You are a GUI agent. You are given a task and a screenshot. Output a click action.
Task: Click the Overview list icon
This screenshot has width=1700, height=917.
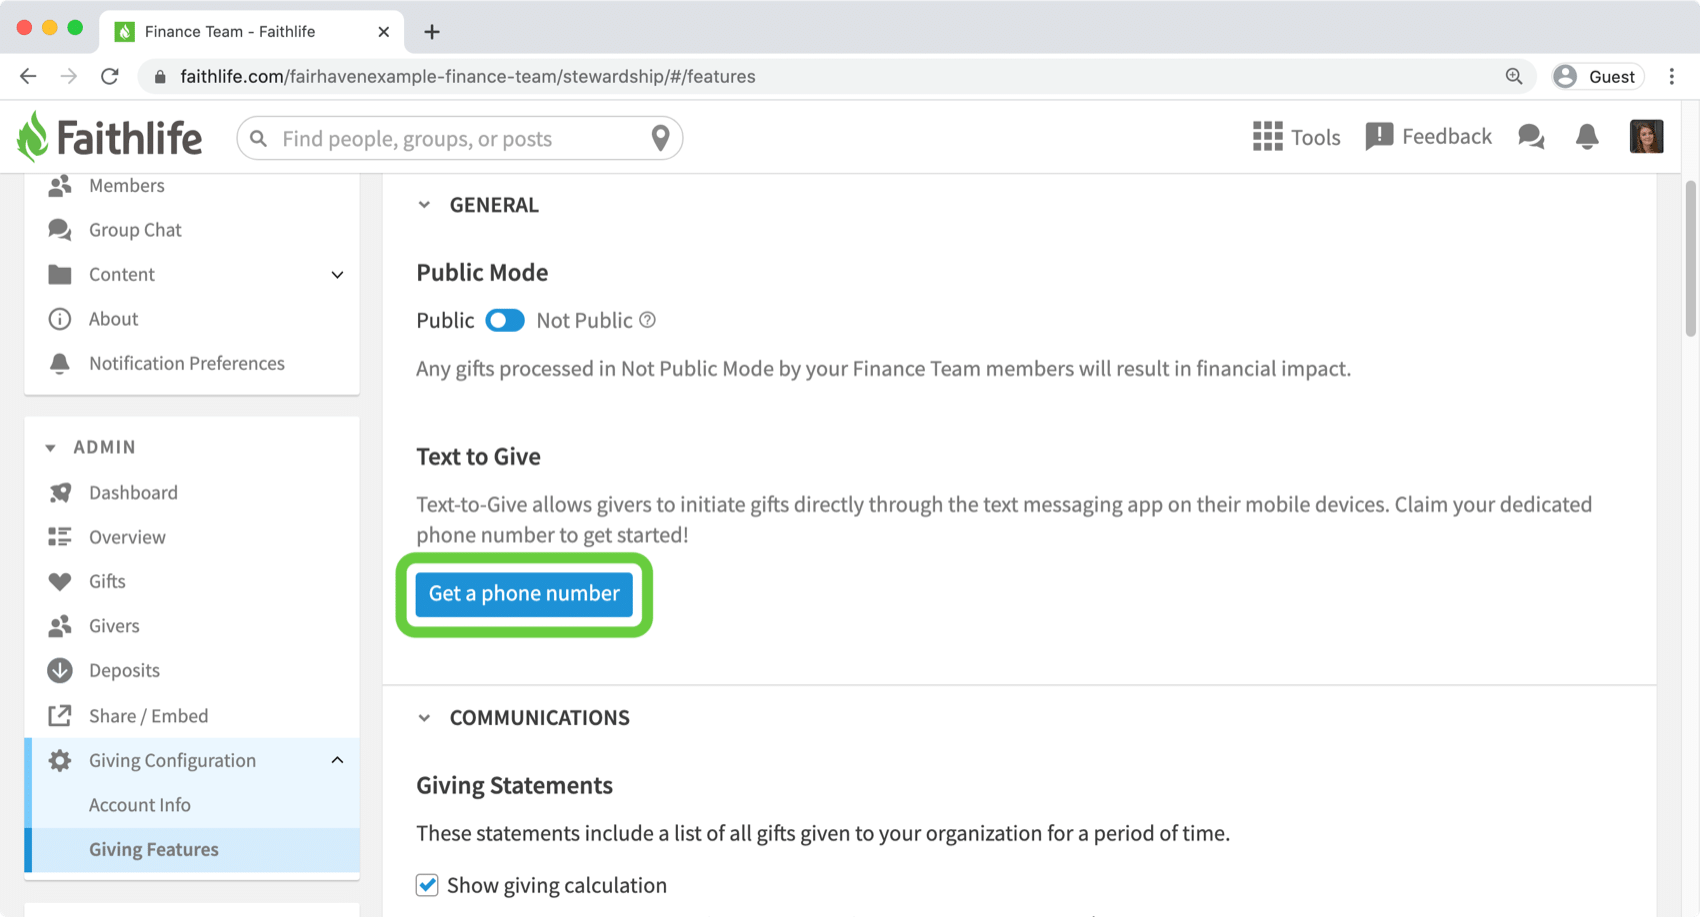(x=60, y=537)
